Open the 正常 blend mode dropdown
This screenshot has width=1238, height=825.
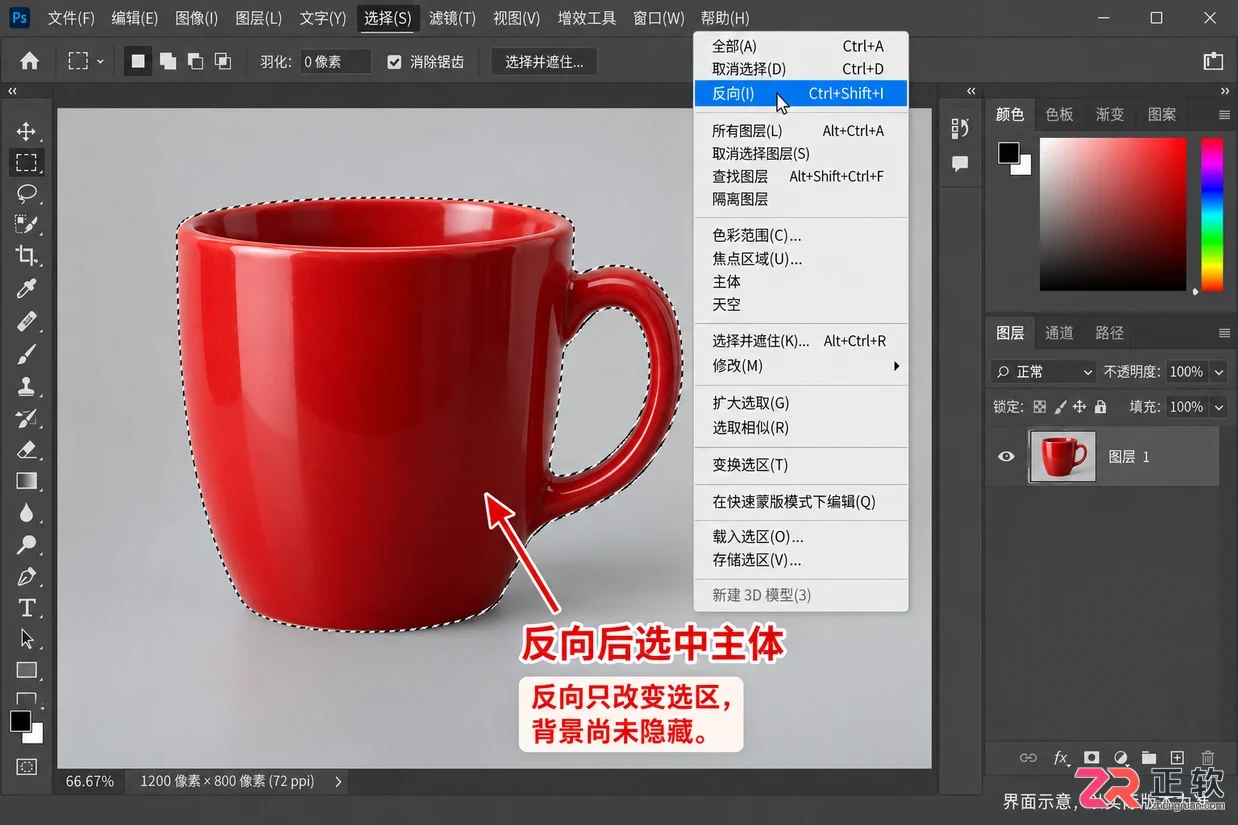1043,371
